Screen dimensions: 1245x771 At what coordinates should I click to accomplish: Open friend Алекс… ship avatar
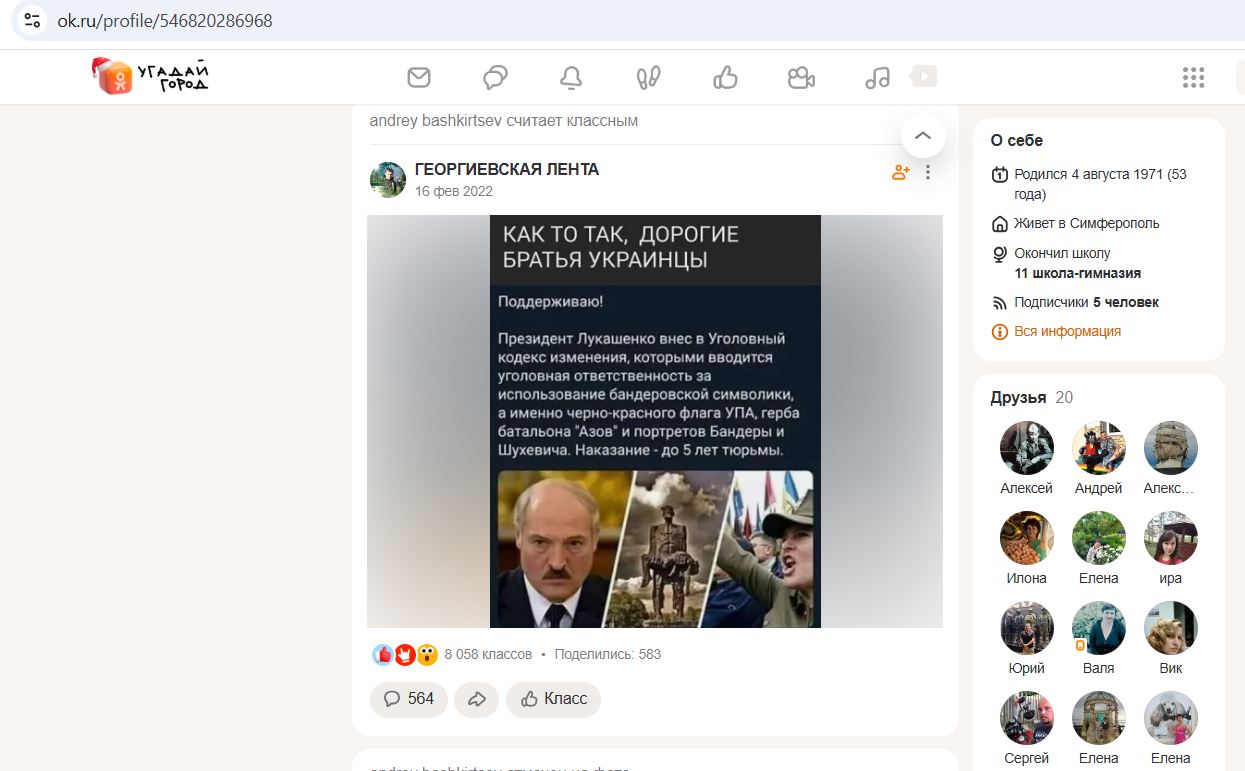click(1171, 448)
